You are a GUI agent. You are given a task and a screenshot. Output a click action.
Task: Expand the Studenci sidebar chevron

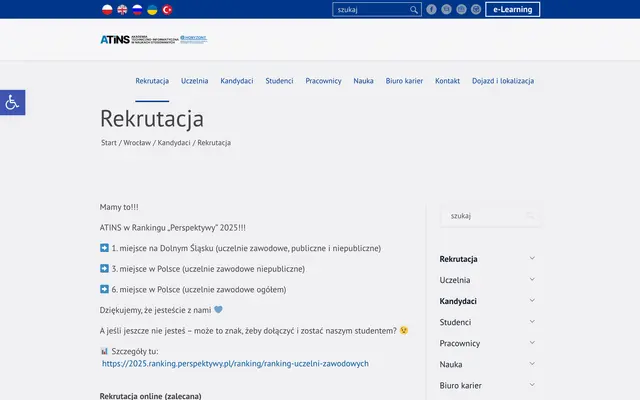pyautogui.click(x=532, y=322)
